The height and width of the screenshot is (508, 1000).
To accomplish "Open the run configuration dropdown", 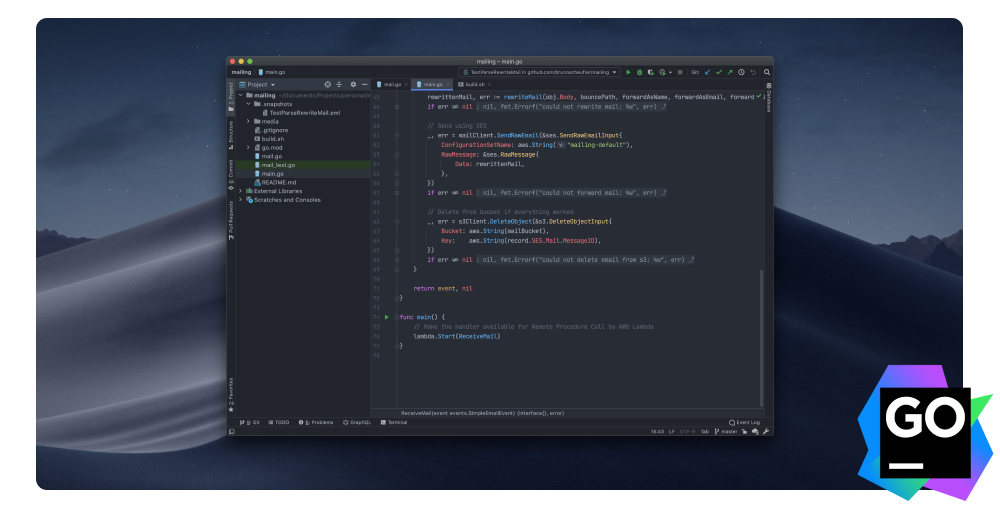I will click(540, 73).
